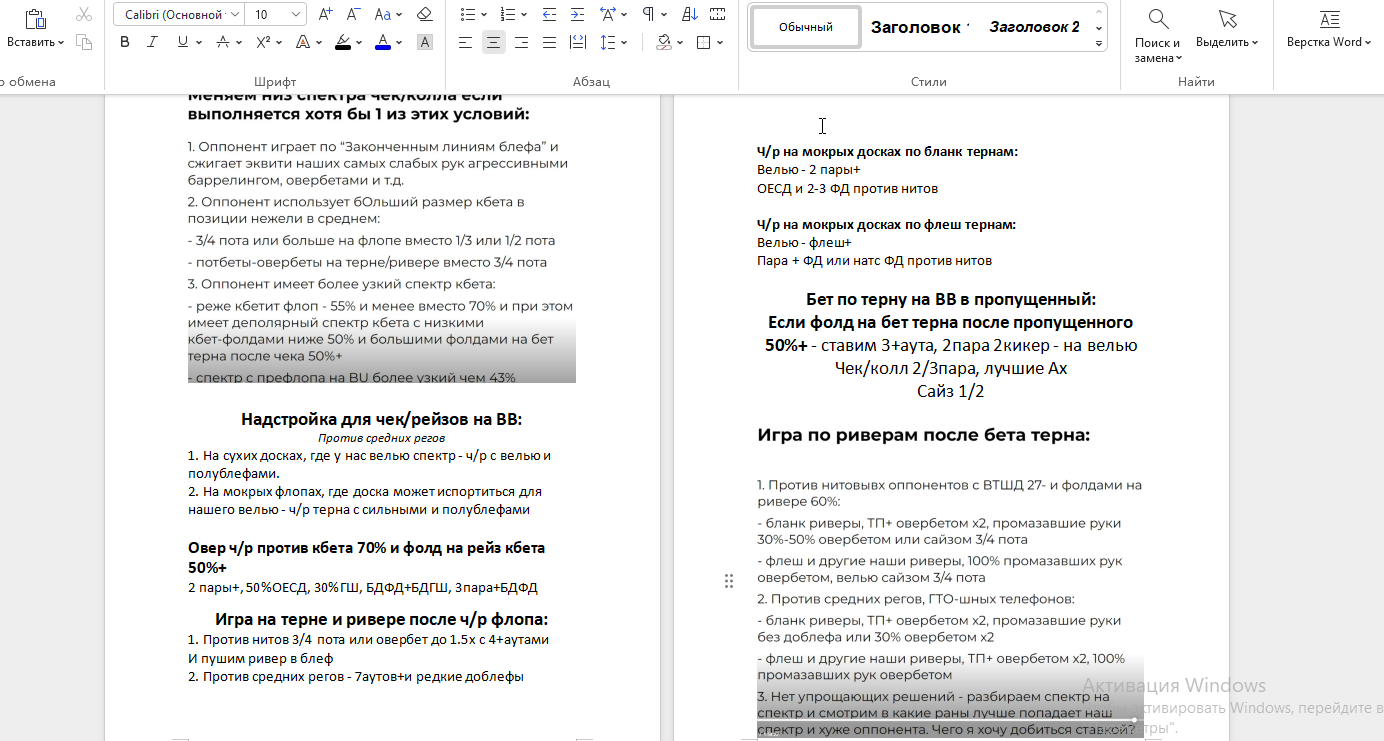1384x741 pixels.
Task: Align text to the right
Action: click(x=521, y=42)
